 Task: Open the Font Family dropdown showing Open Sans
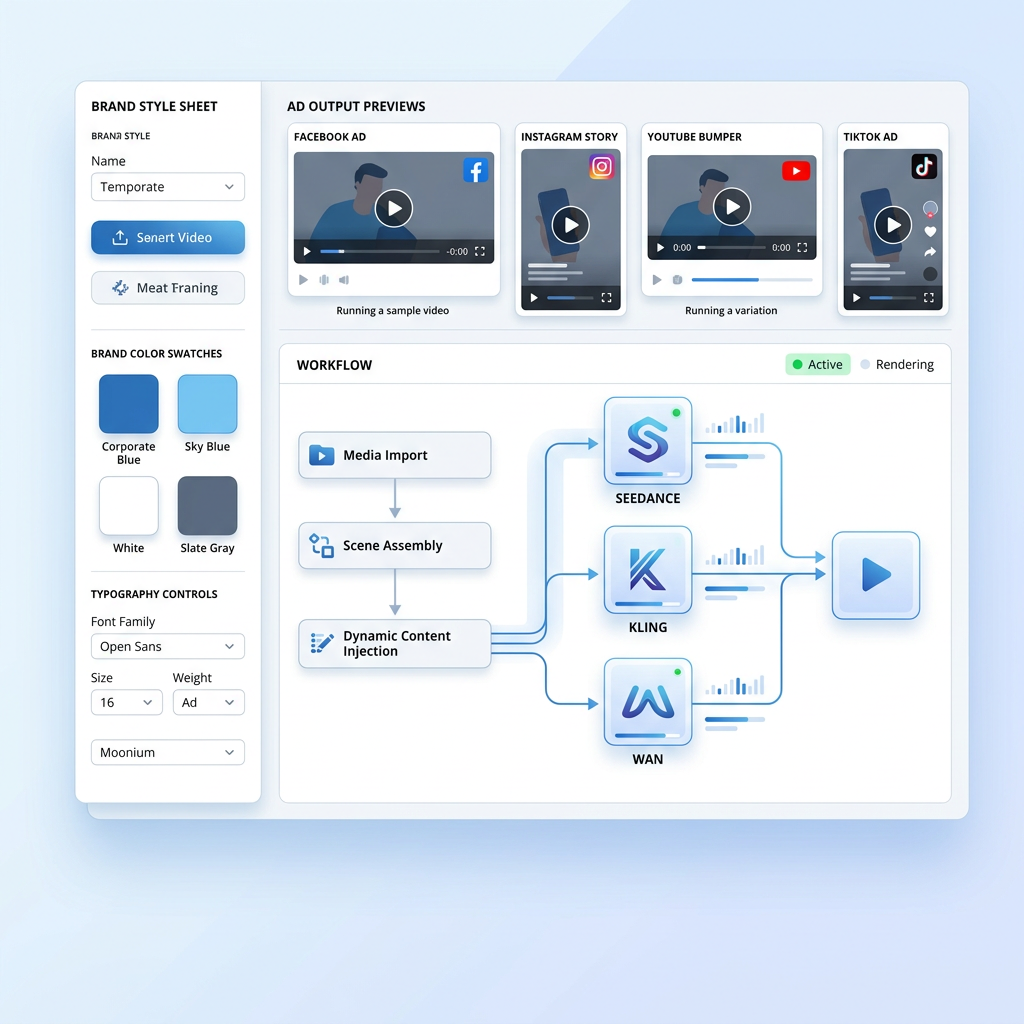(x=168, y=647)
